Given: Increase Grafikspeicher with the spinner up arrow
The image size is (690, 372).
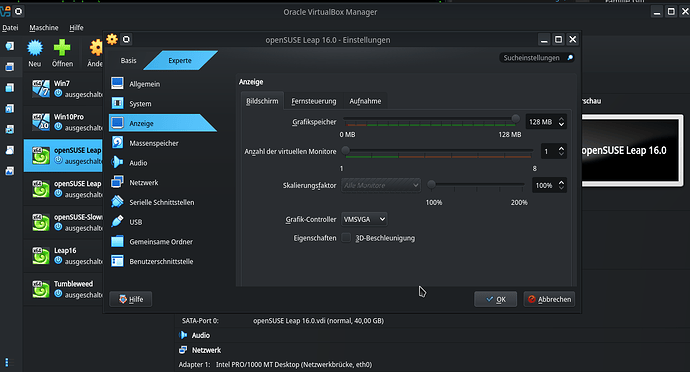Looking at the screenshot, I should (x=561, y=119).
